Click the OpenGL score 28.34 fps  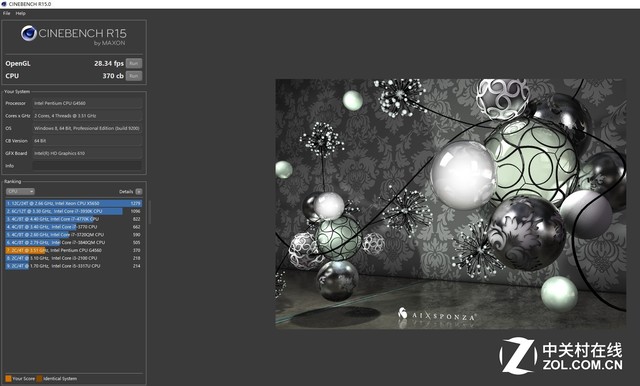109,63
